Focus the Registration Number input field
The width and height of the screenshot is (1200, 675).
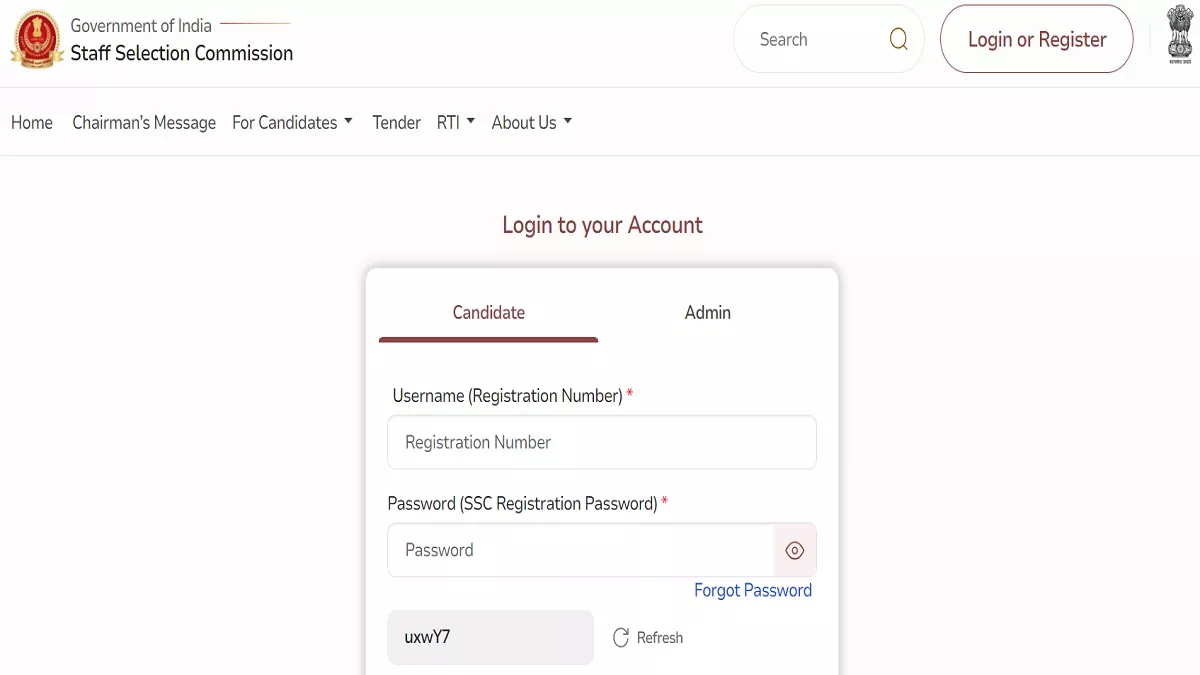coord(602,442)
